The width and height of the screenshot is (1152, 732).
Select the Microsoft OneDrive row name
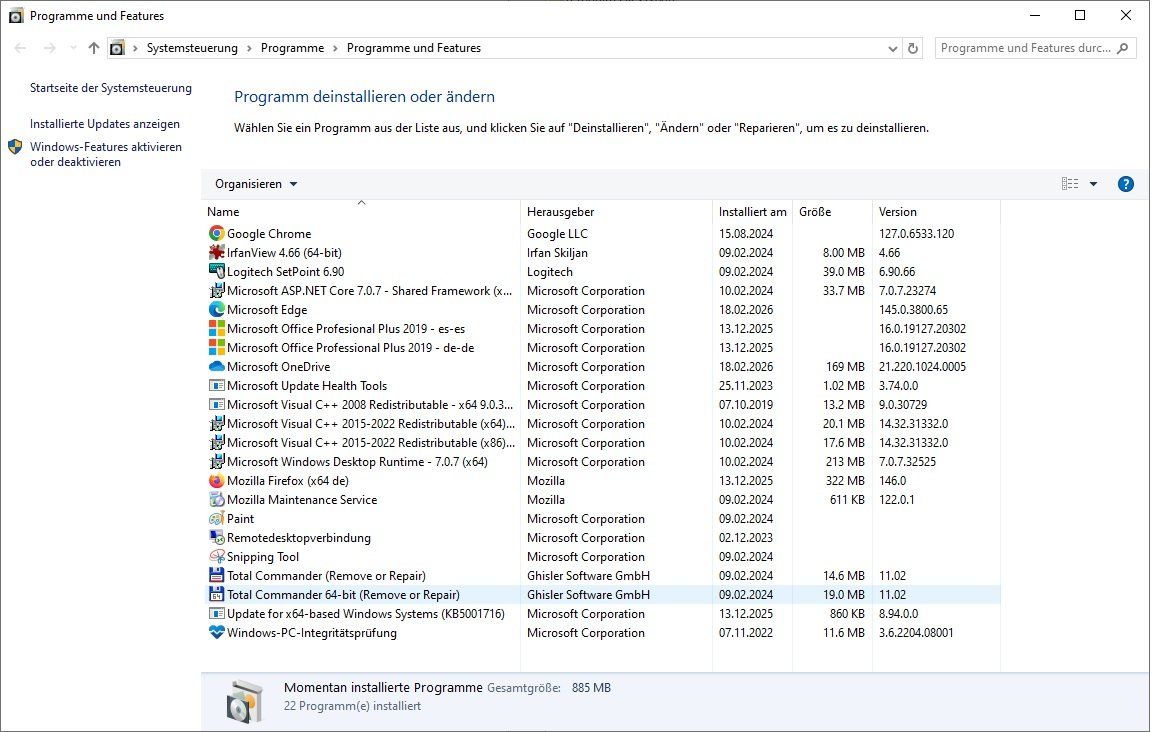pos(278,367)
